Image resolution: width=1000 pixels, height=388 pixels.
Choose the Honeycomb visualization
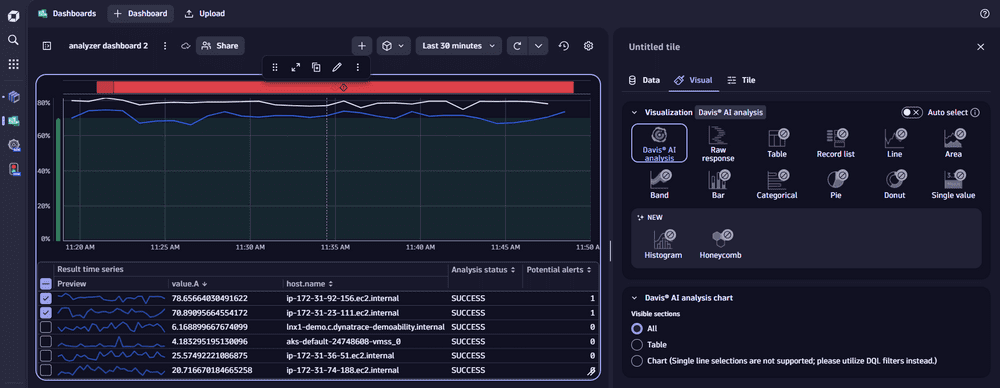[720, 244]
